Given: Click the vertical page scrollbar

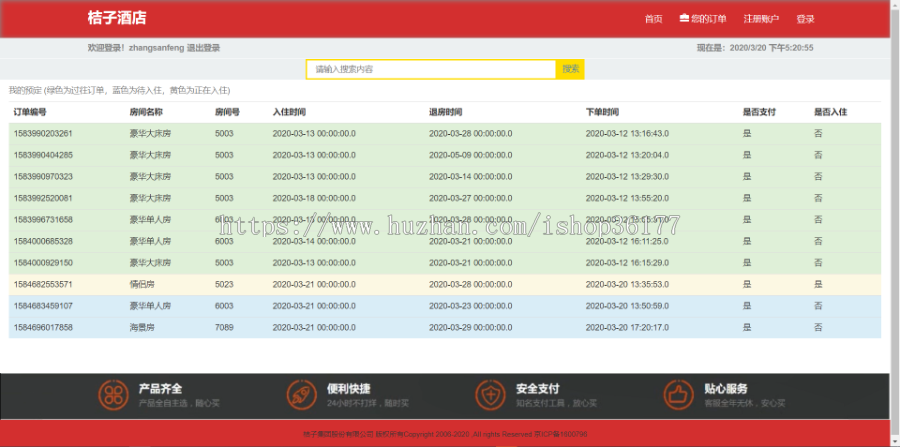Looking at the screenshot, I should coord(895,223).
